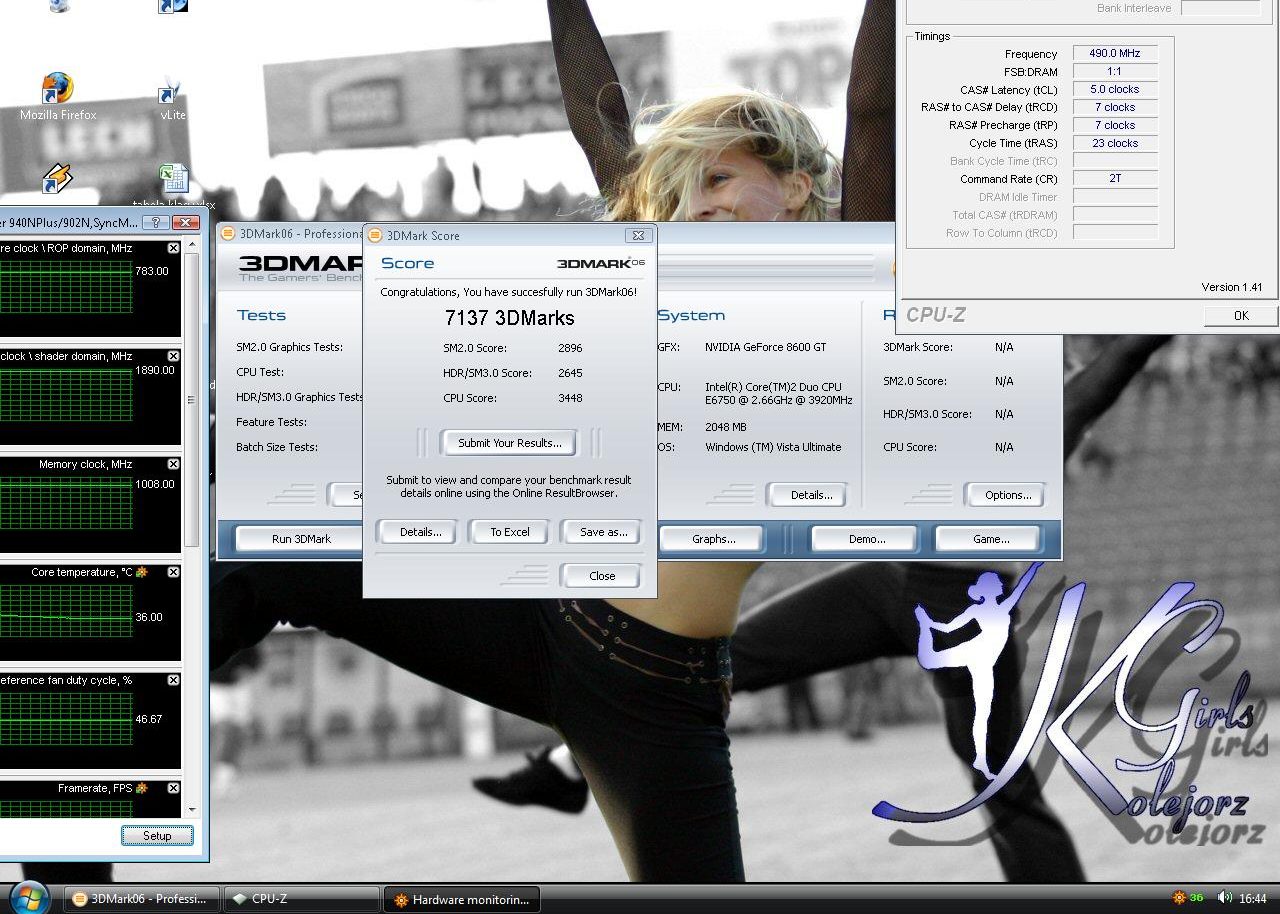Open Graphs button in 3DMark06
Screen dimensions: 1280x914
click(713, 539)
